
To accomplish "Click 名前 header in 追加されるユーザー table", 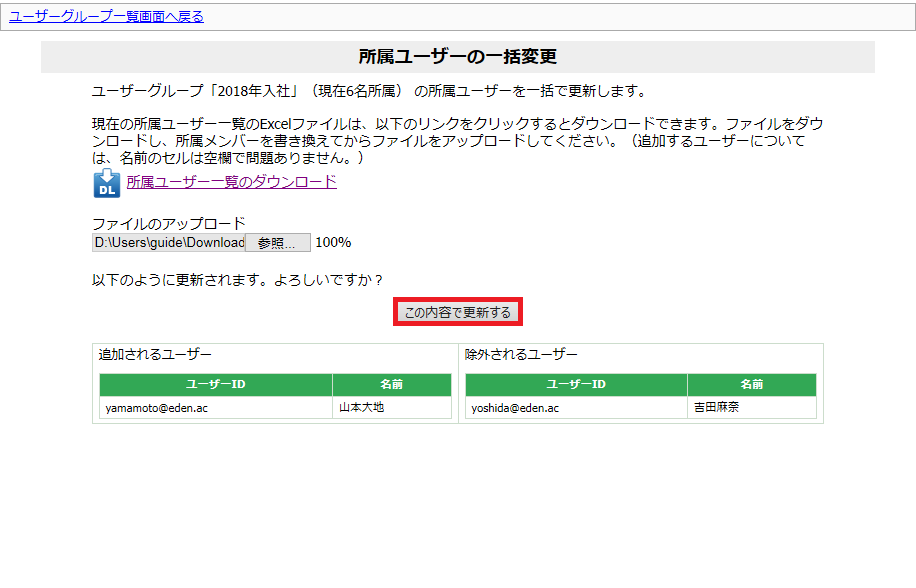I will click(392, 384).
